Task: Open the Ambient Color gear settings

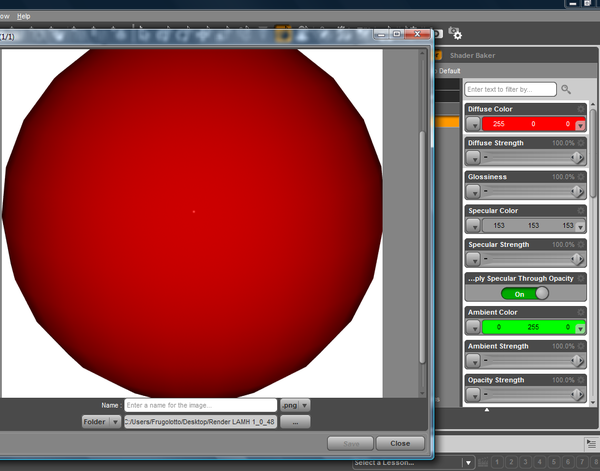Action: [x=581, y=312]
